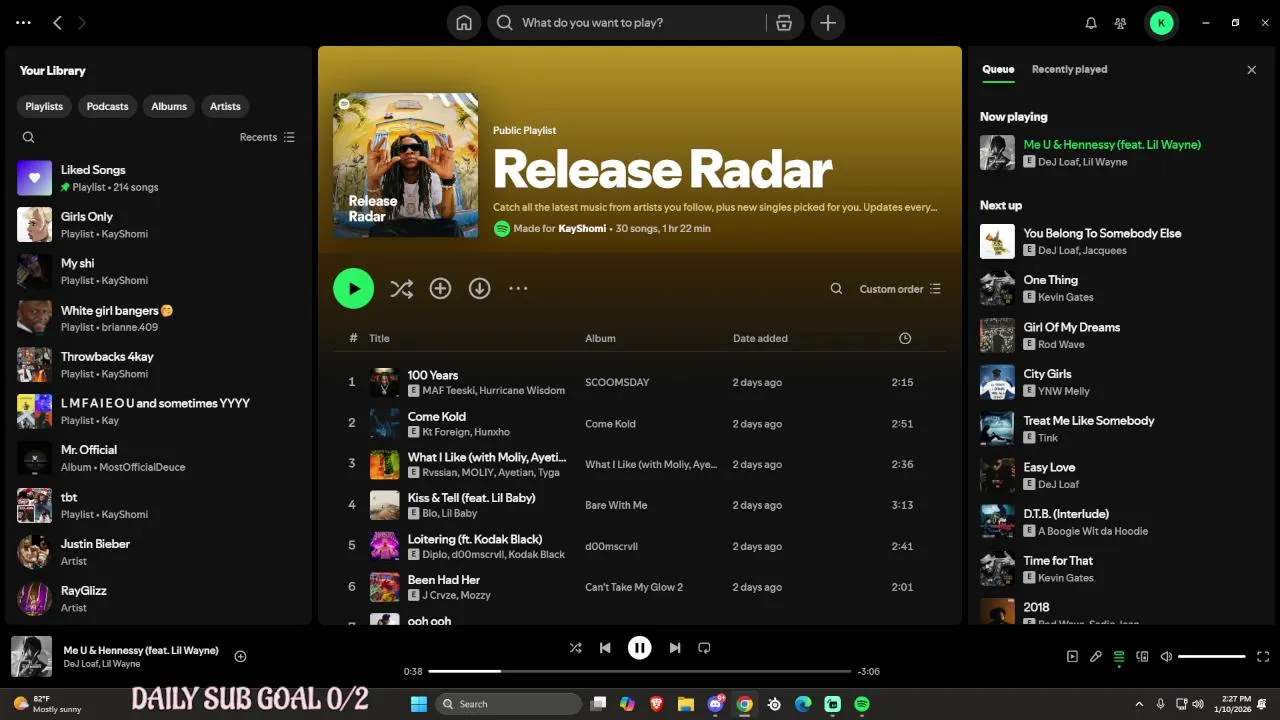The height and width of the screenshot is (720, 1280).
Task: Open KayShomi profile link
Action: click(x=581, y=229)
